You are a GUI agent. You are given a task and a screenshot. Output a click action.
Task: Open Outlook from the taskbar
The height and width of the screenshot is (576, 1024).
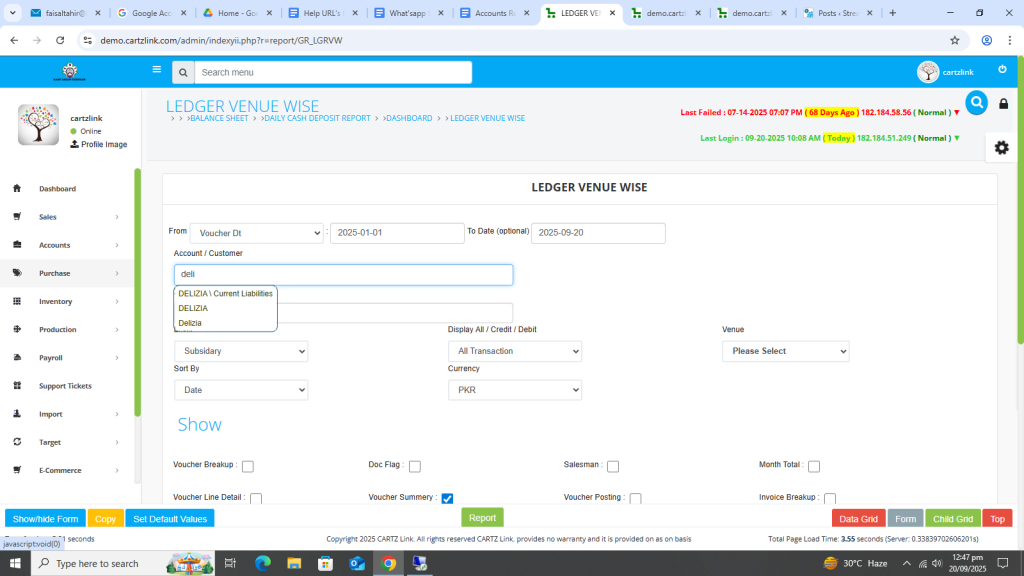tap(357, 563)
